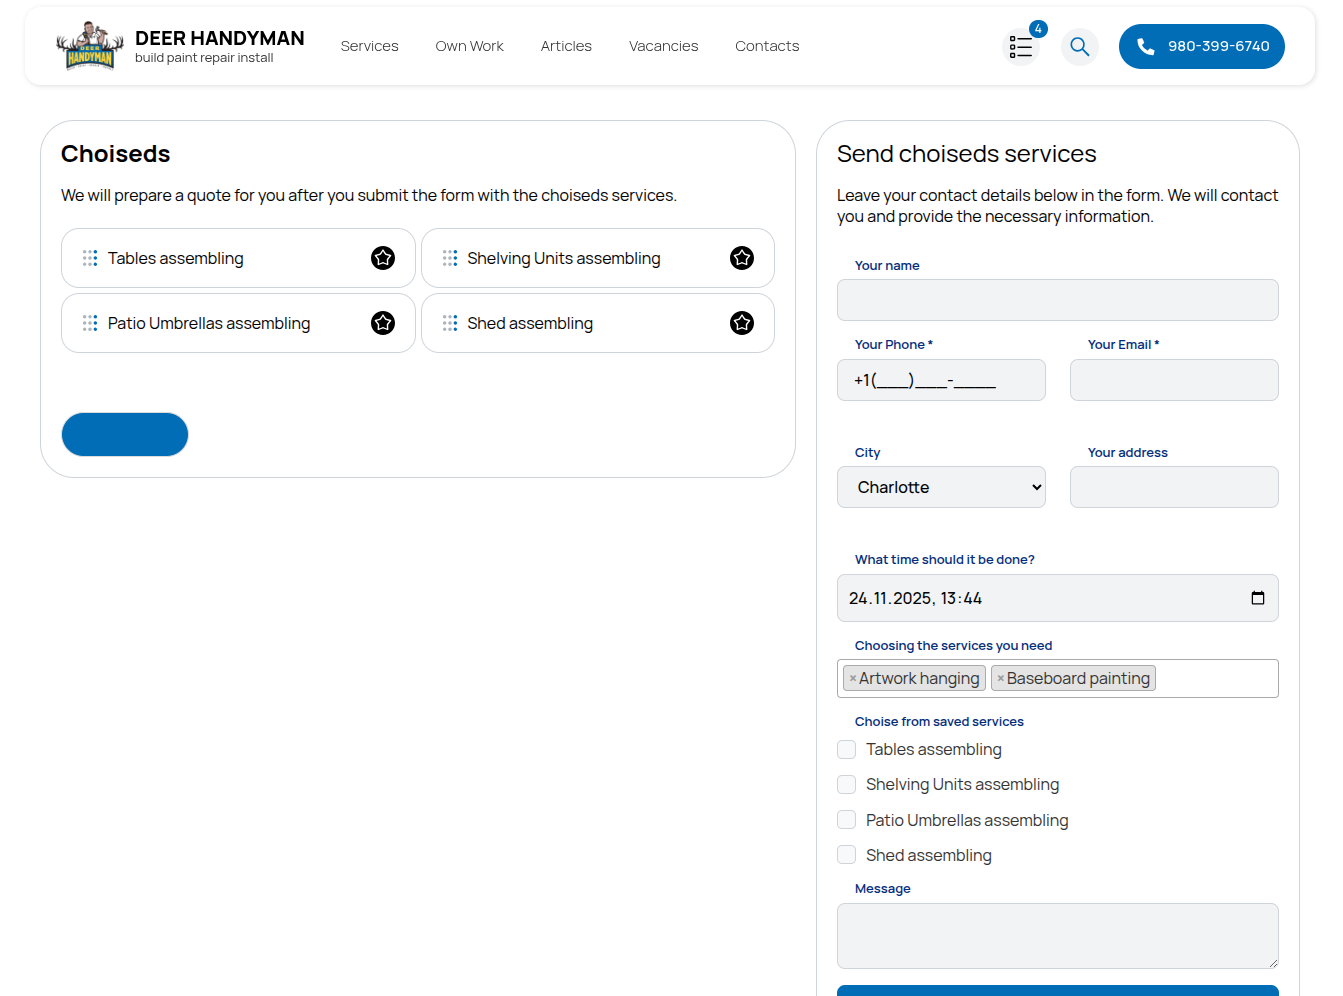Enable the Shelving Units assembling checkbox
1343x996 pixels.
click(847, 785)
